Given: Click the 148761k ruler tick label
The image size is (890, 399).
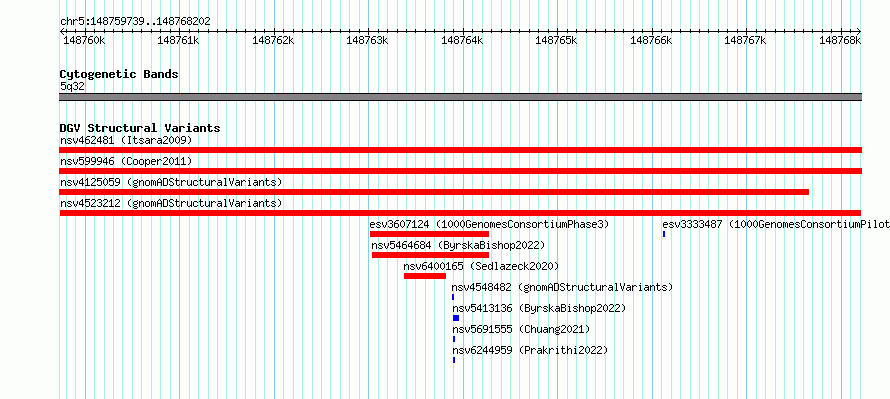Looking at the screenshot, I should [x=178, y=40].
